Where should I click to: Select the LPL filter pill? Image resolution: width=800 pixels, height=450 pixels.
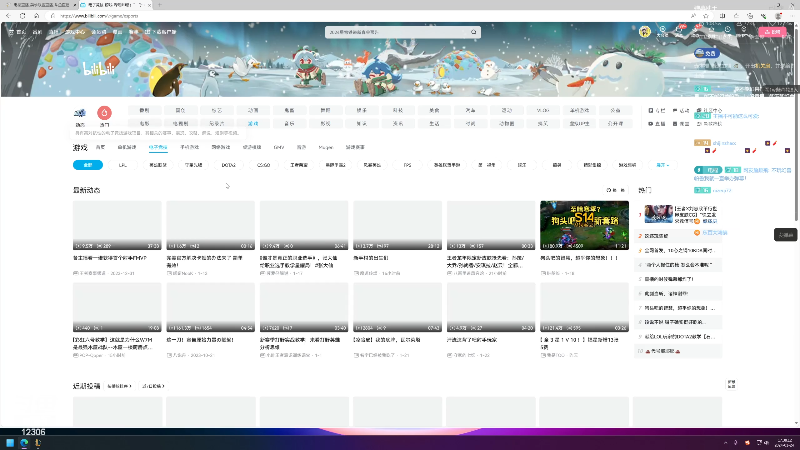pos(123,165)
